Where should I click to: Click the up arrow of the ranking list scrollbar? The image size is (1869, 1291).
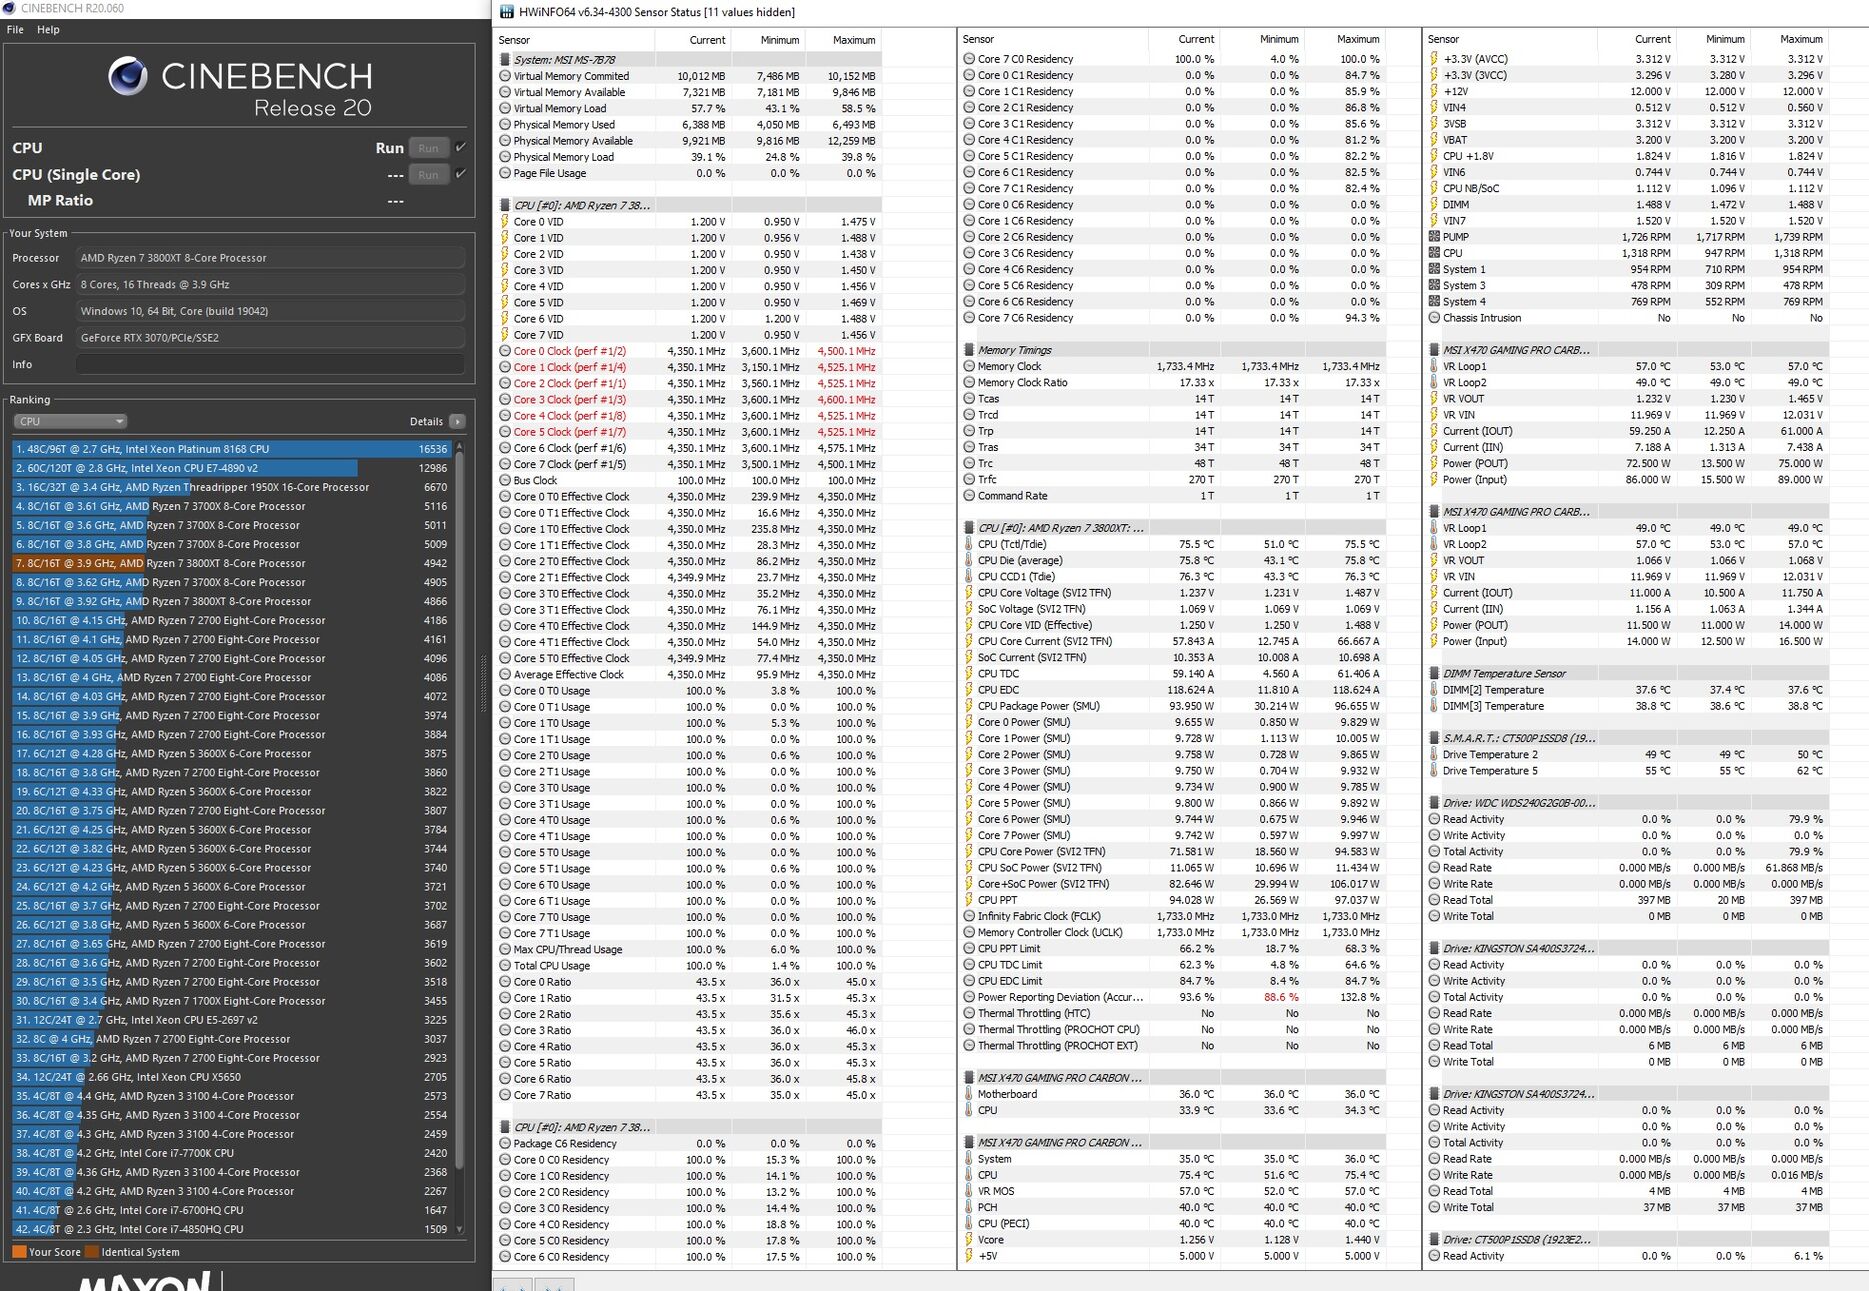(459, 447)
